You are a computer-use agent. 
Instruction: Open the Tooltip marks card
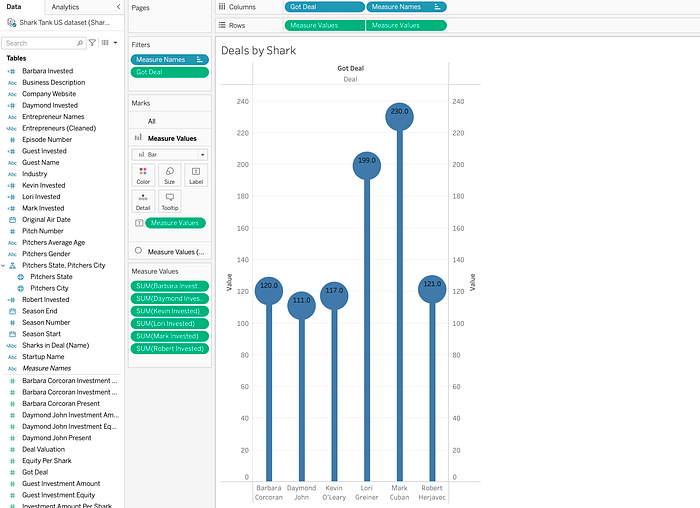(170, 201)
